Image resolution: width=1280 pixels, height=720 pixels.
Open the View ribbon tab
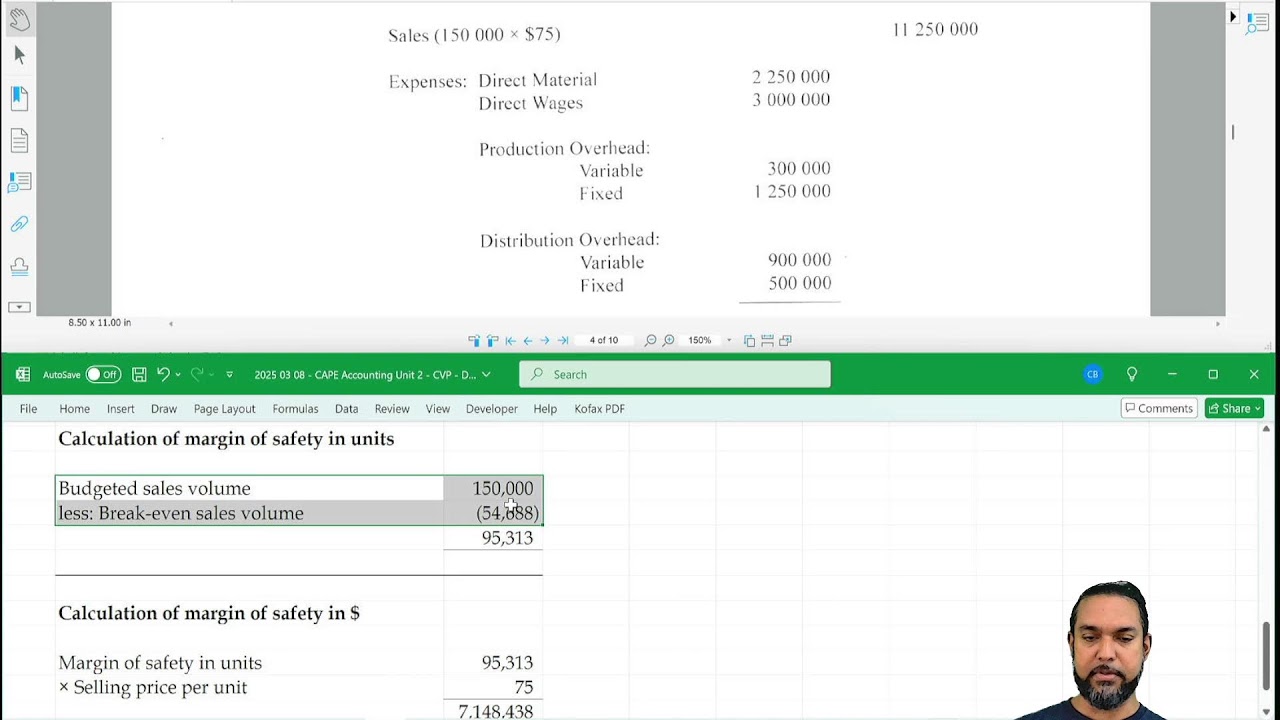438,409
